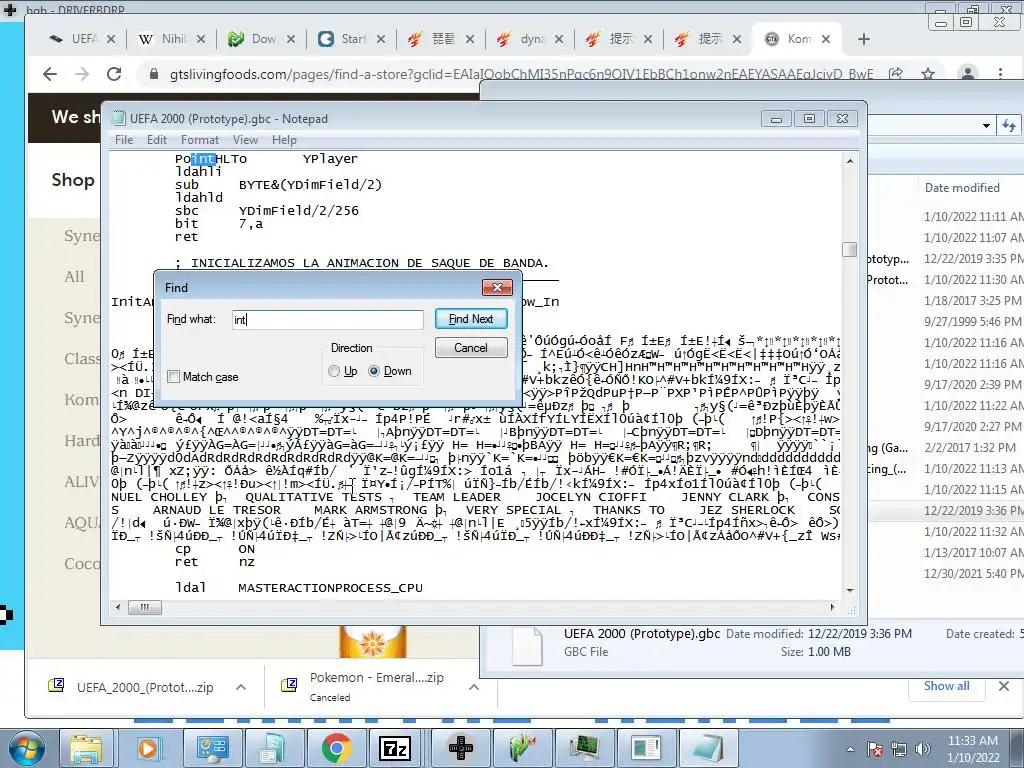Click Notepad's vertical scrollbar up arrow
The width and height of the screenshot is (1024, 768).
tap(850, 161)
